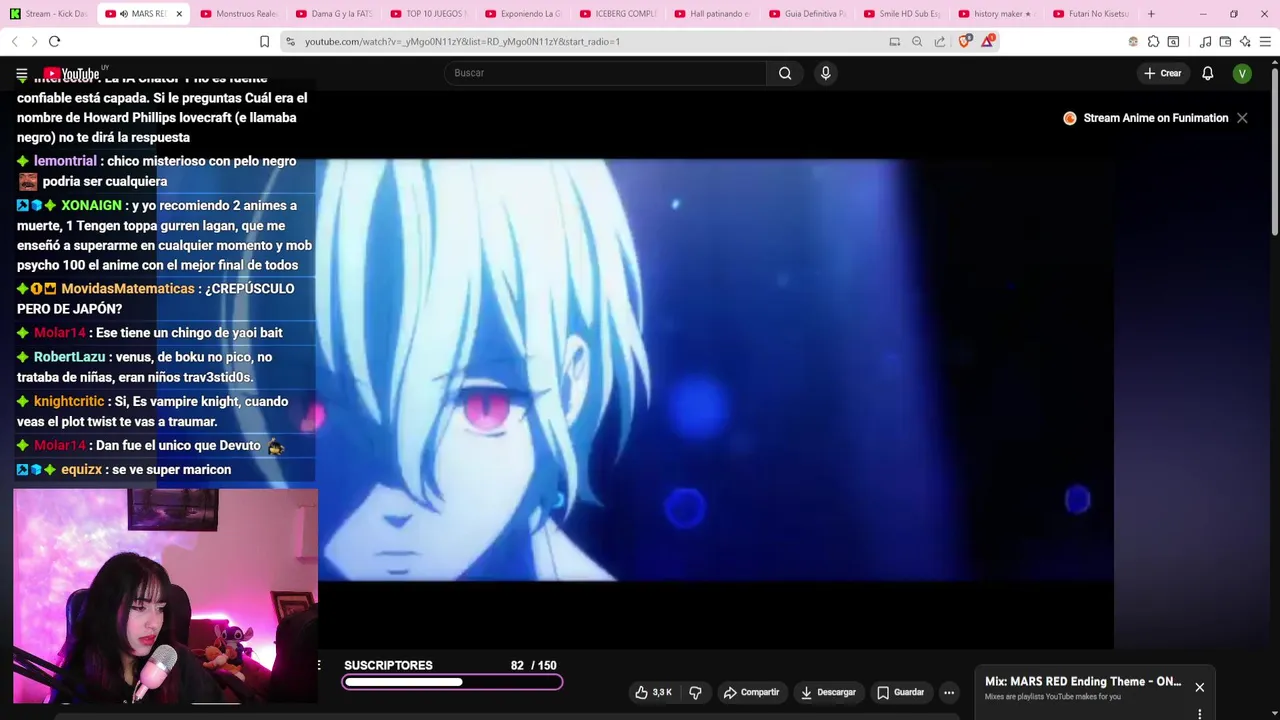Open YouTube notifications bell
Image resolution: width=1280 pixels, height=720 pixels.
[1208, 73]
